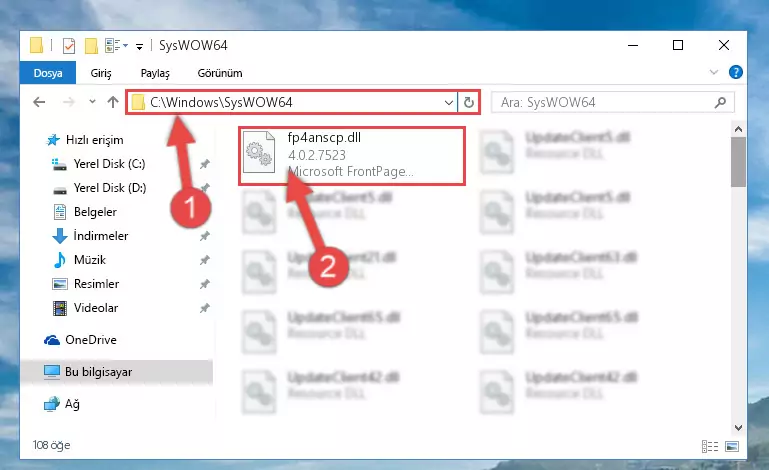Image resolution: width=769 pixels, height=470 pixels.
Task: Go forward with the right arrow
Action: coord(69,102)
